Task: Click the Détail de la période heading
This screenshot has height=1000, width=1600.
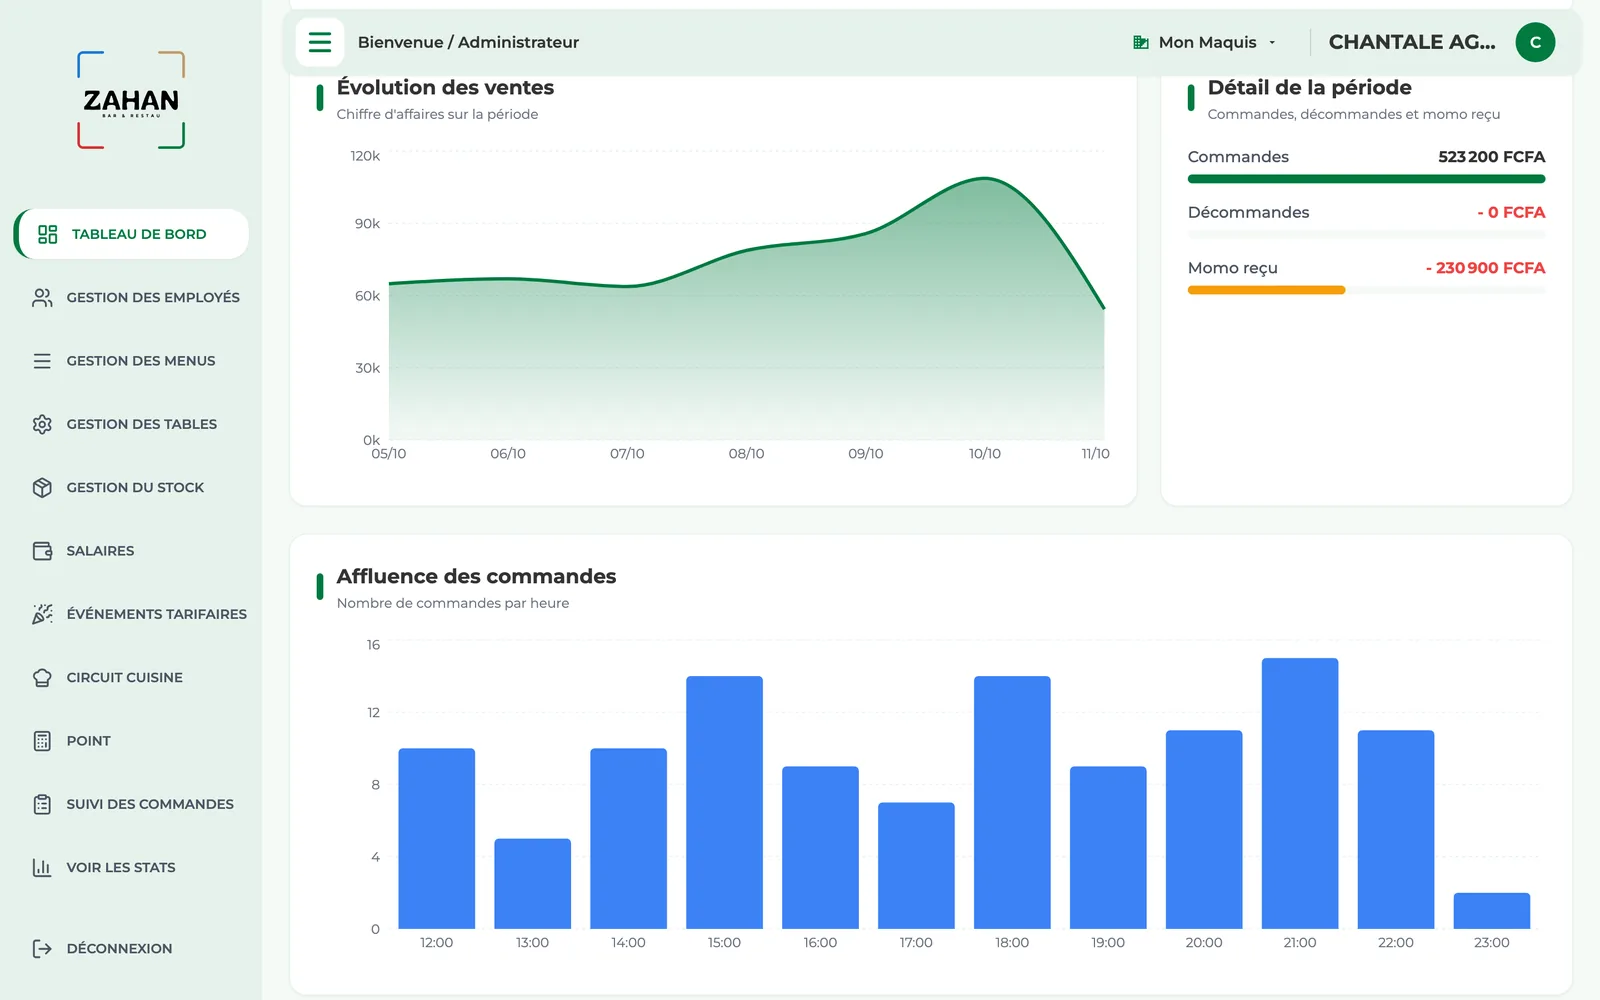Action: tap(1309, 87)
